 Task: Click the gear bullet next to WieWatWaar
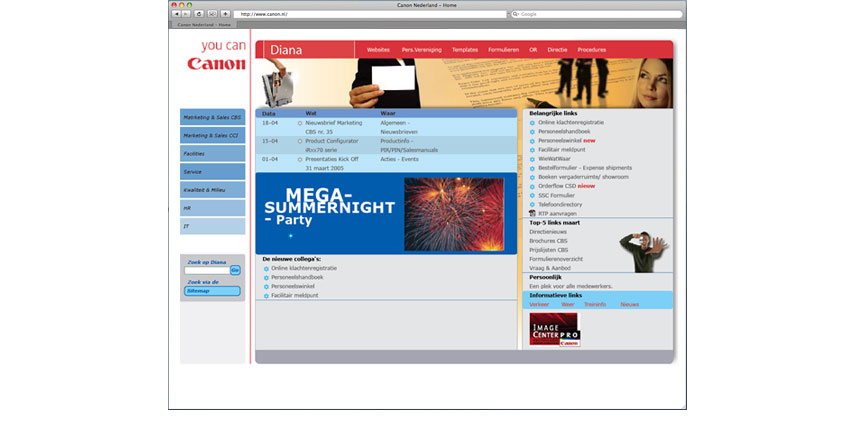(532, 160)
